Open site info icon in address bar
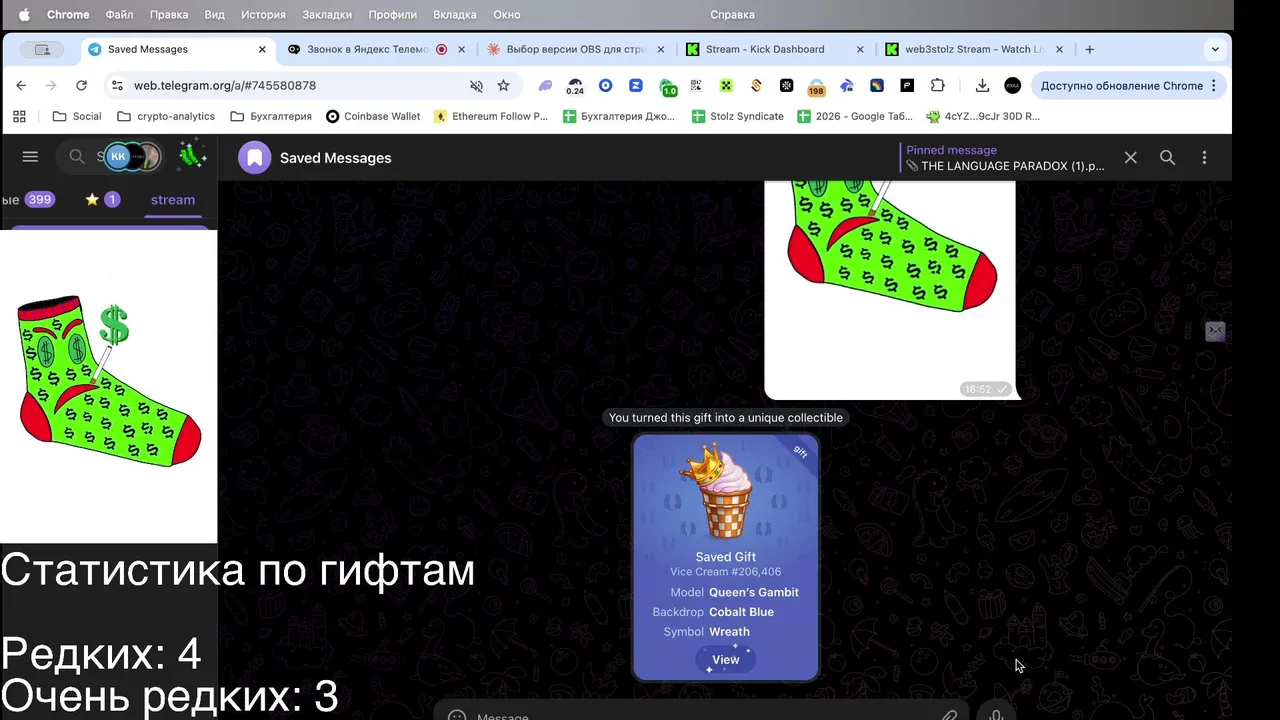 point(117,86)
